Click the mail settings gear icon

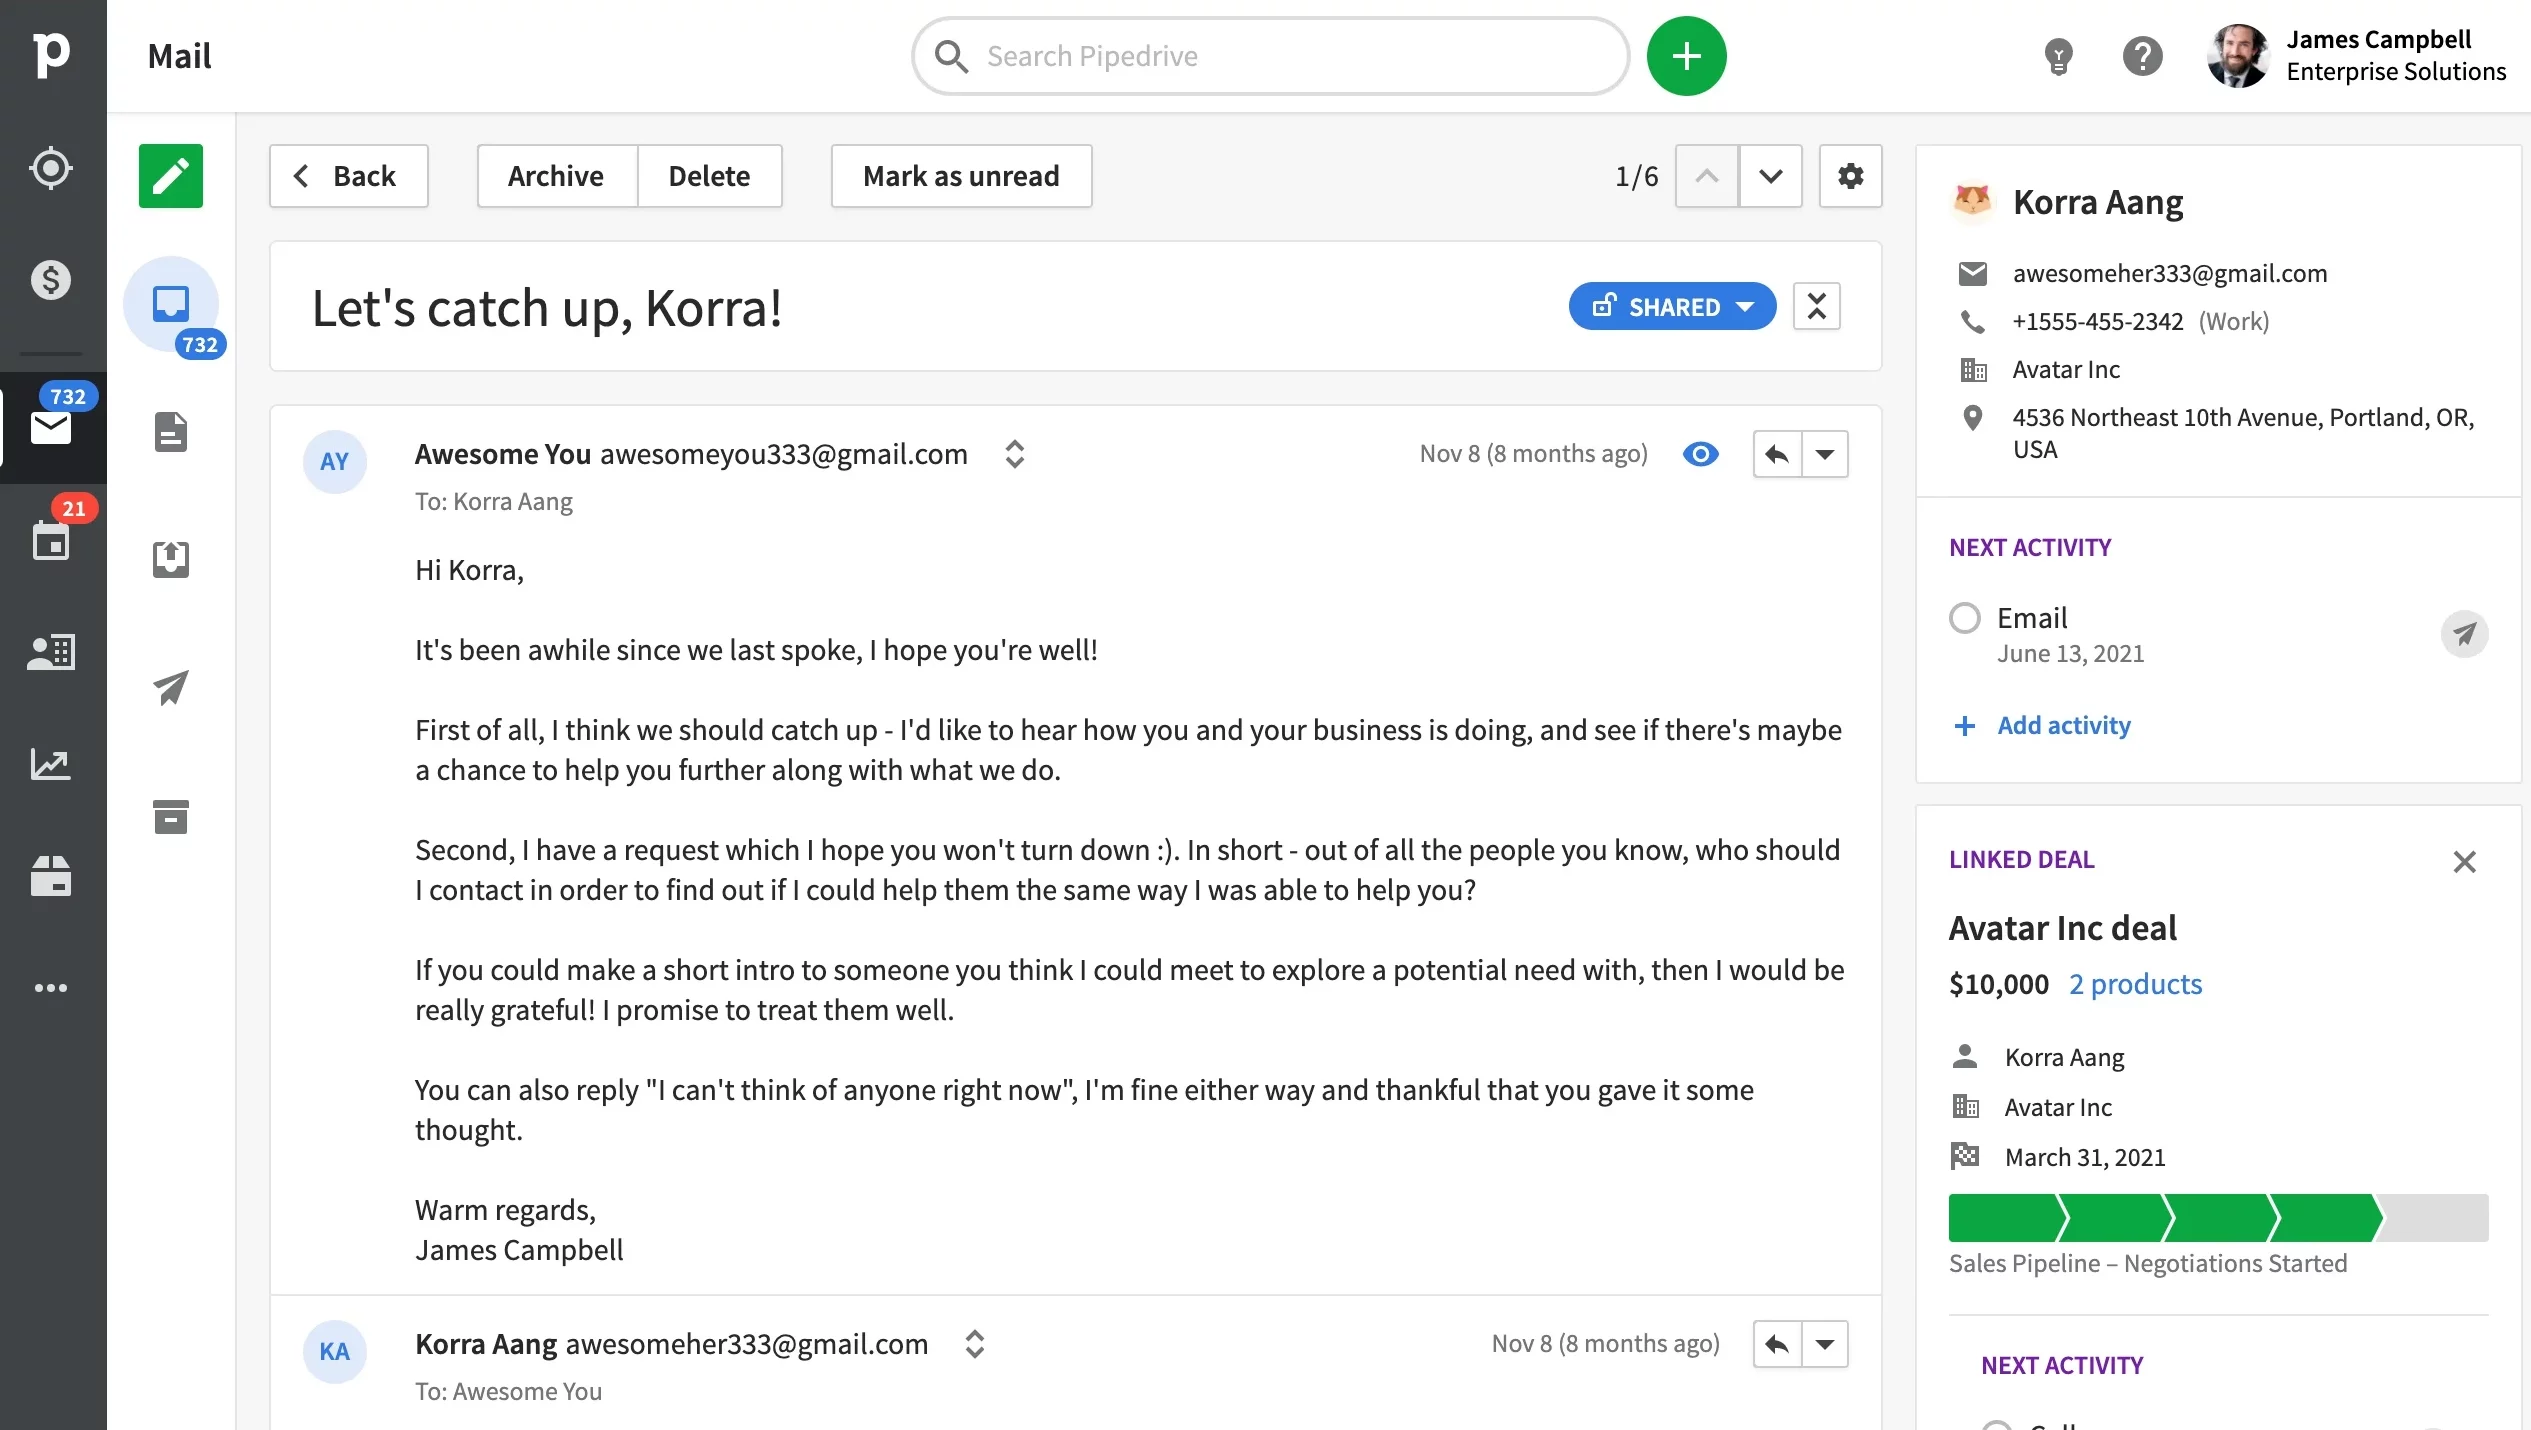[1850, 176]
